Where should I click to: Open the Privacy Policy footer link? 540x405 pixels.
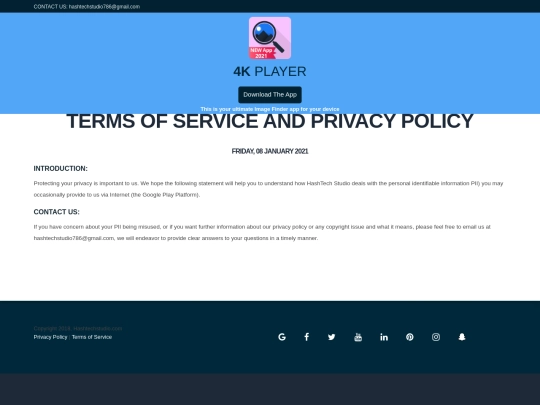pos(50,337)
